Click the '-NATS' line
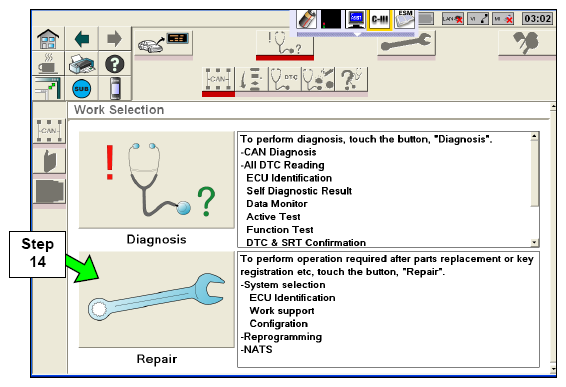This screenshot has width=566, height=387. (x=256, y=349)
